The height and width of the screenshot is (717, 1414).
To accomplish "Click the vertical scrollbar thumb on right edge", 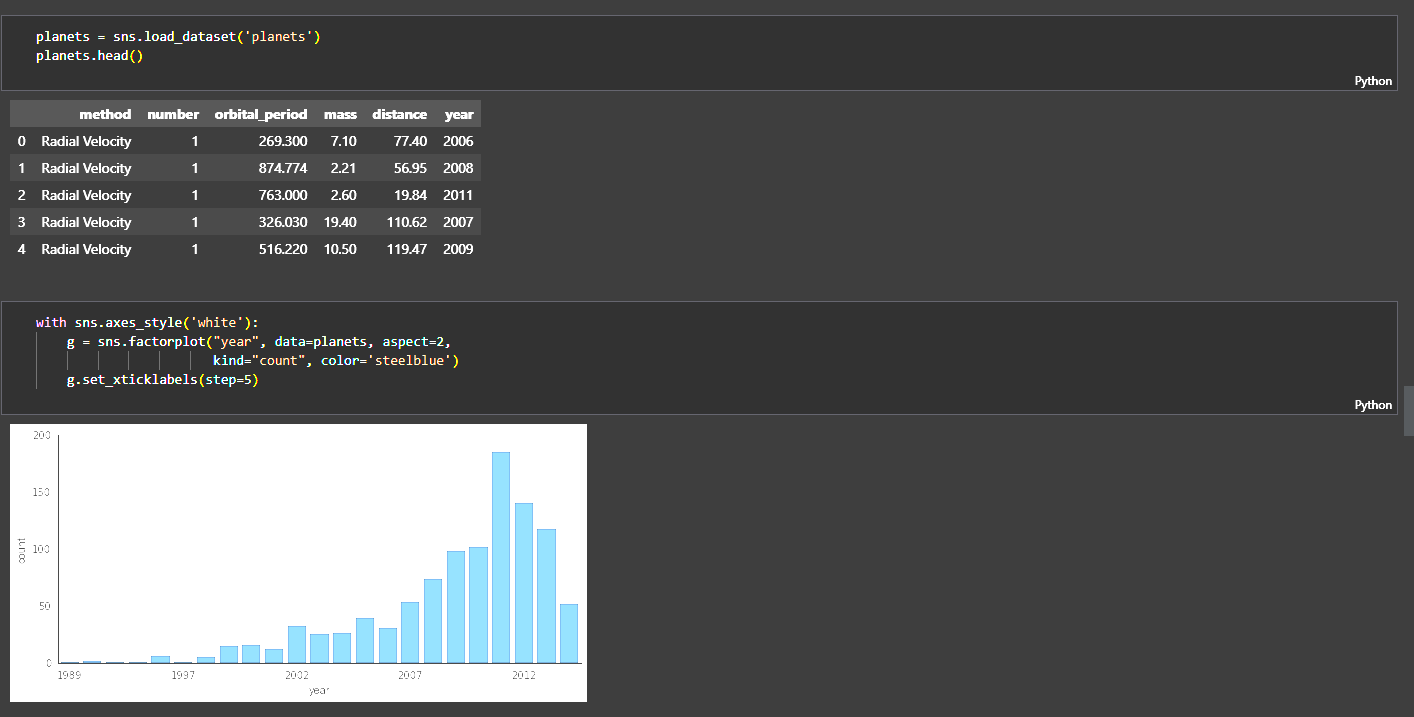I will pos(1408,410).
